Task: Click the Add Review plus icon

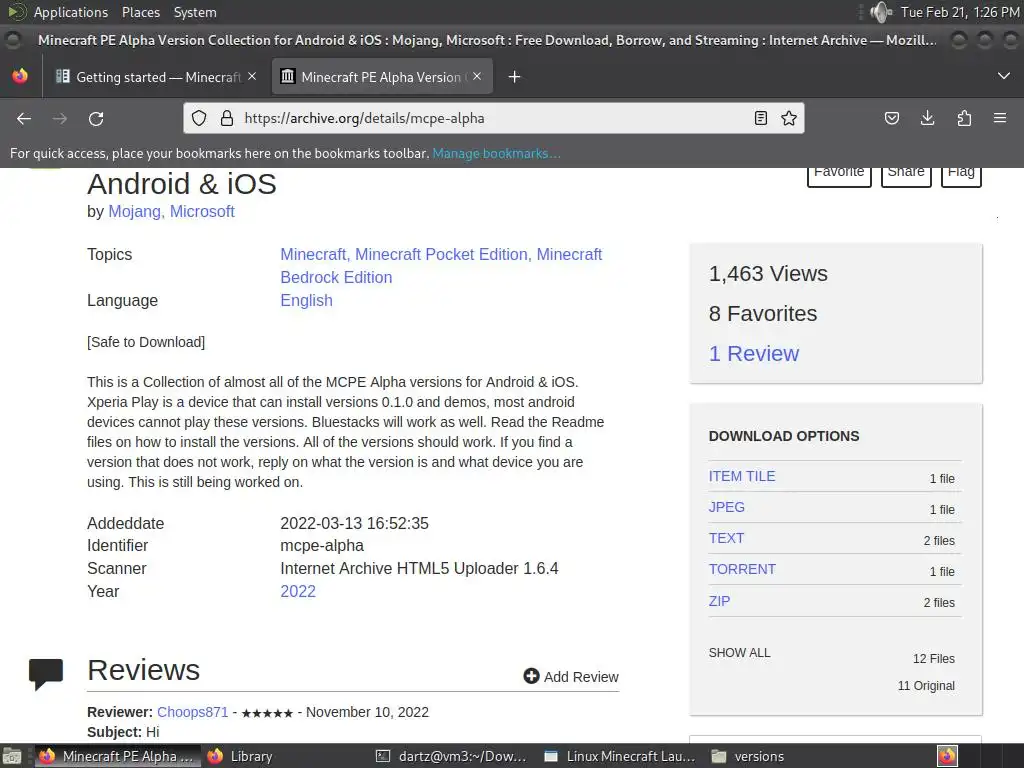Action: 531,676
